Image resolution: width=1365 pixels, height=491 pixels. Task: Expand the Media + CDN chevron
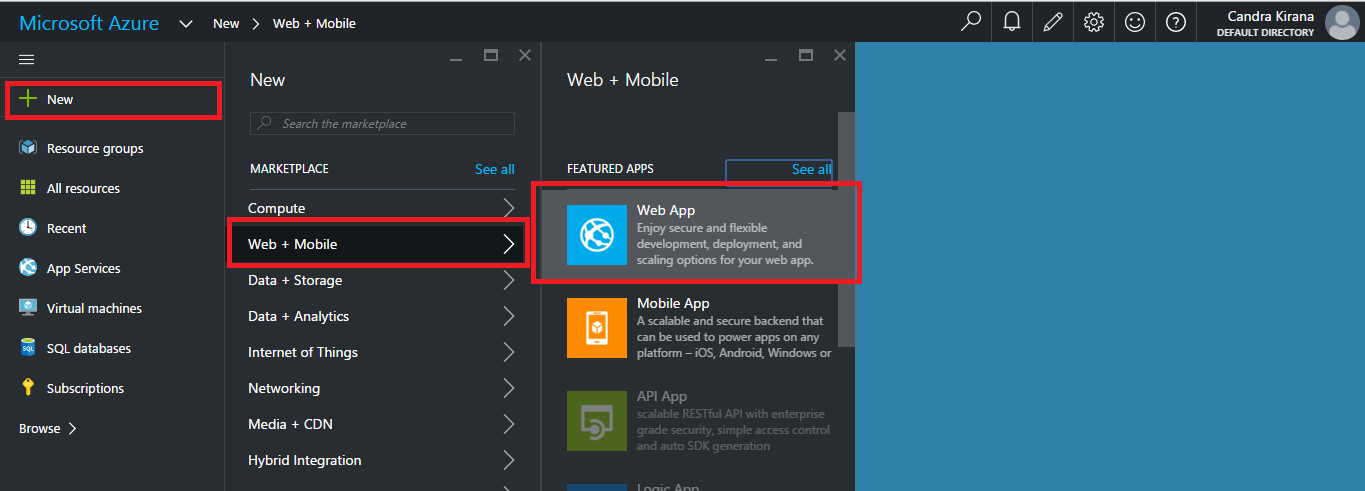509,424
